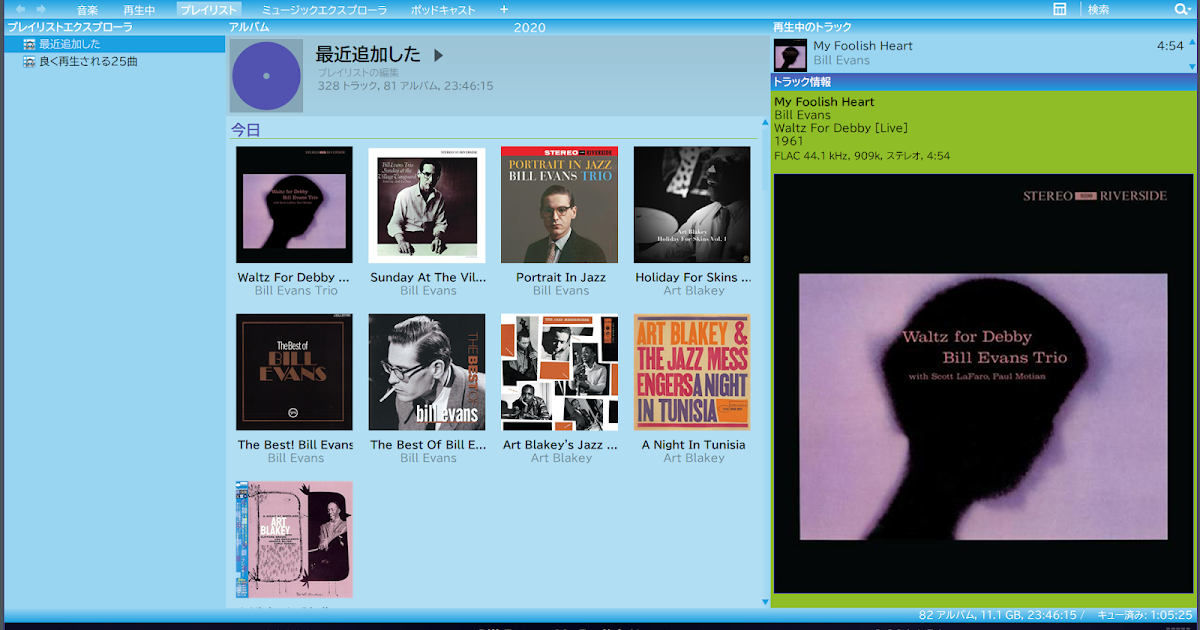Open the 音楽 tab
The width and height of the screenshot is (1200, 630).
(88, 10)
